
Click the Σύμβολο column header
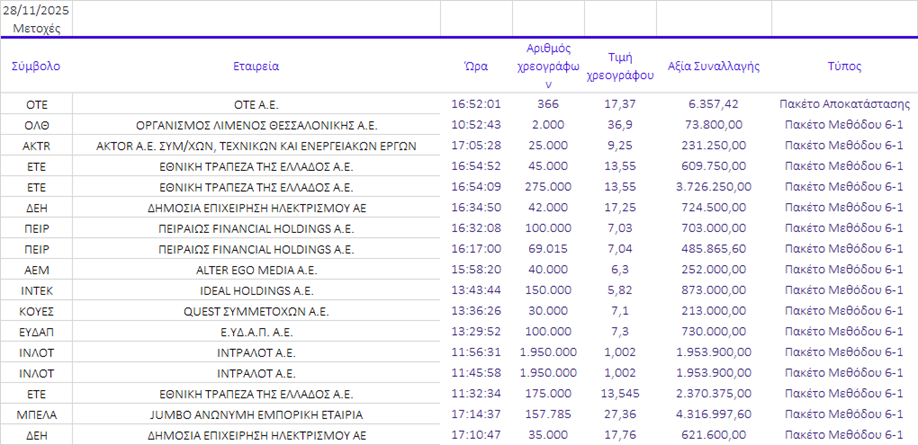(36, 66)
